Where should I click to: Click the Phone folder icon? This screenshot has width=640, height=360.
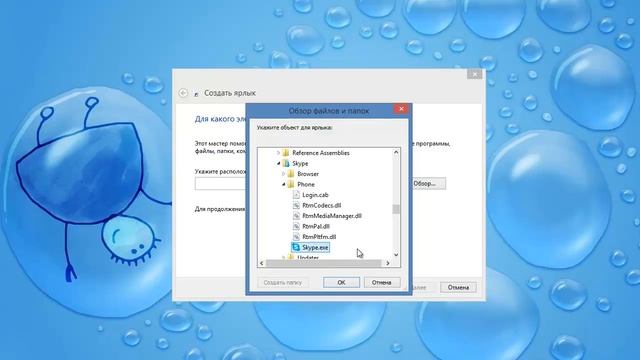coord(291,184)
